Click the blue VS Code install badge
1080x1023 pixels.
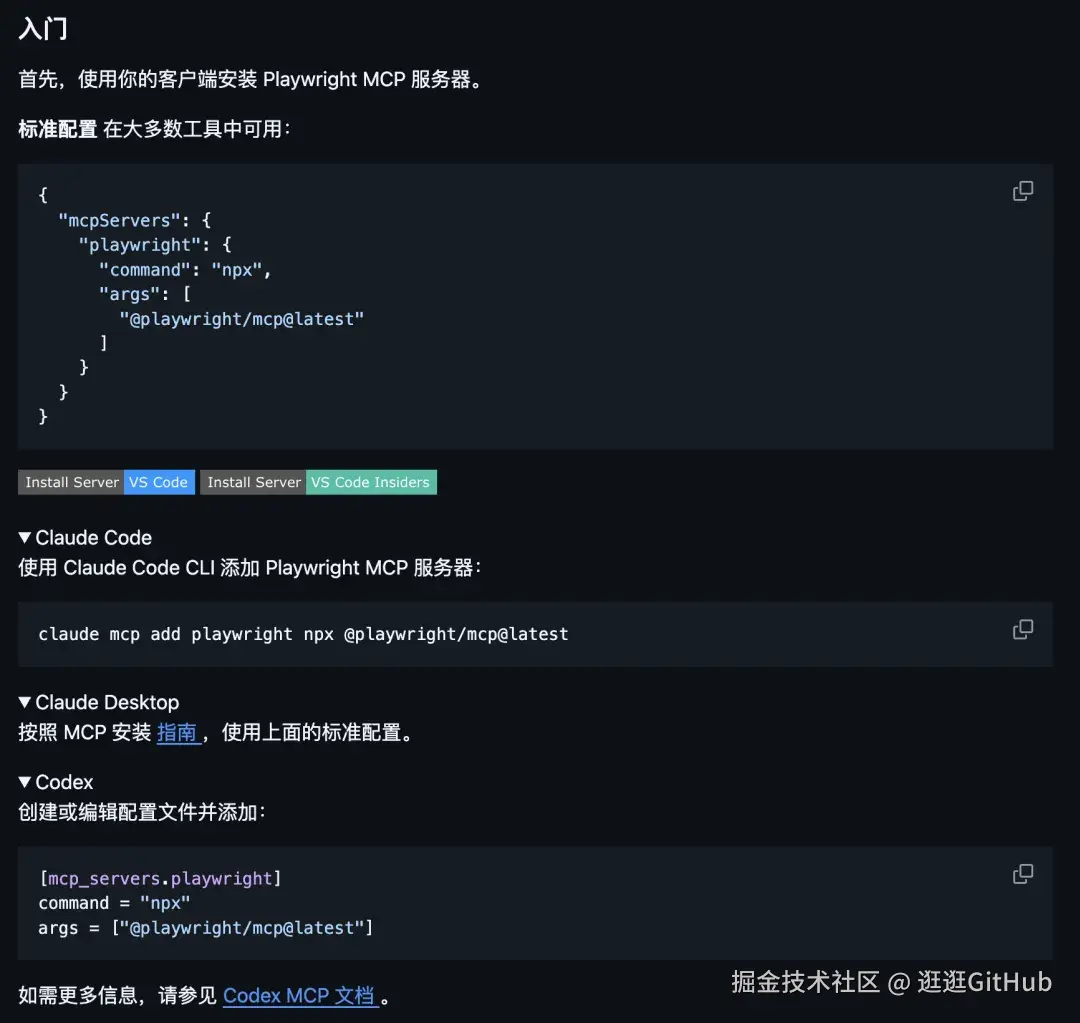point(159,482)
